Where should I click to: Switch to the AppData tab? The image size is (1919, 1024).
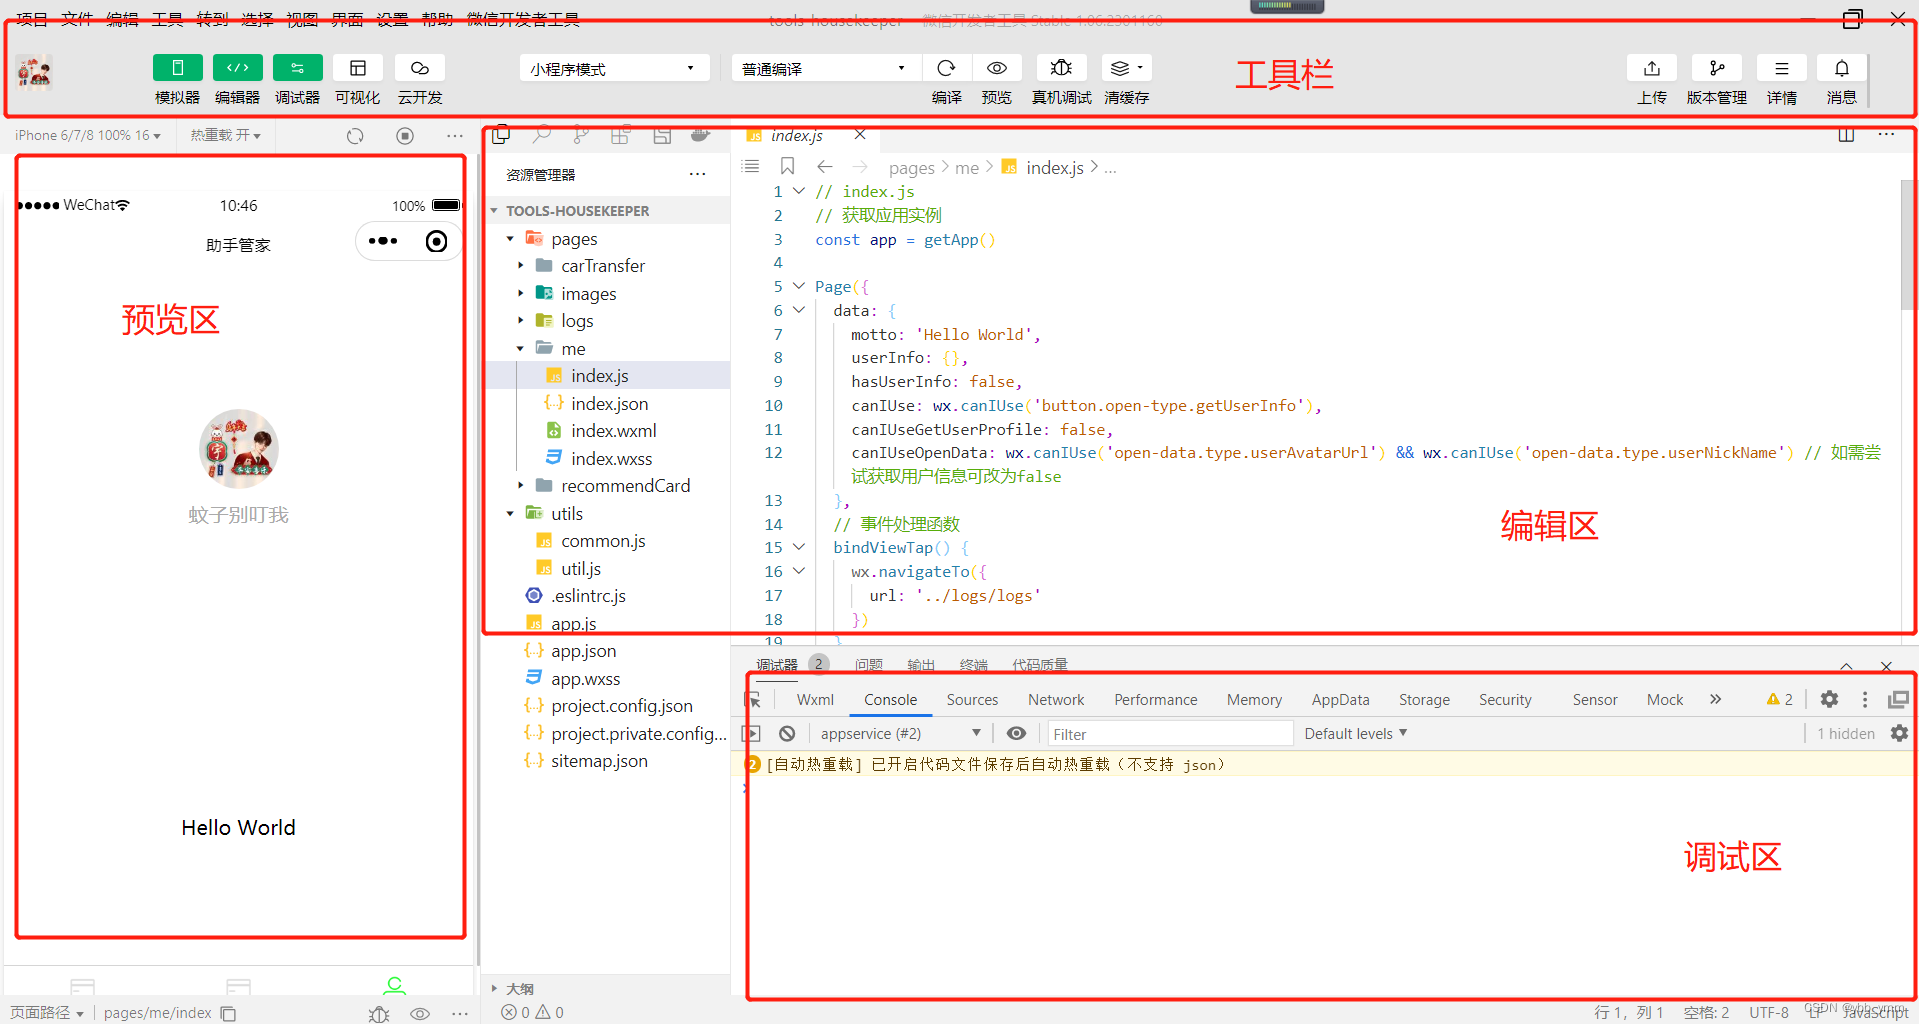(1340, 700)
